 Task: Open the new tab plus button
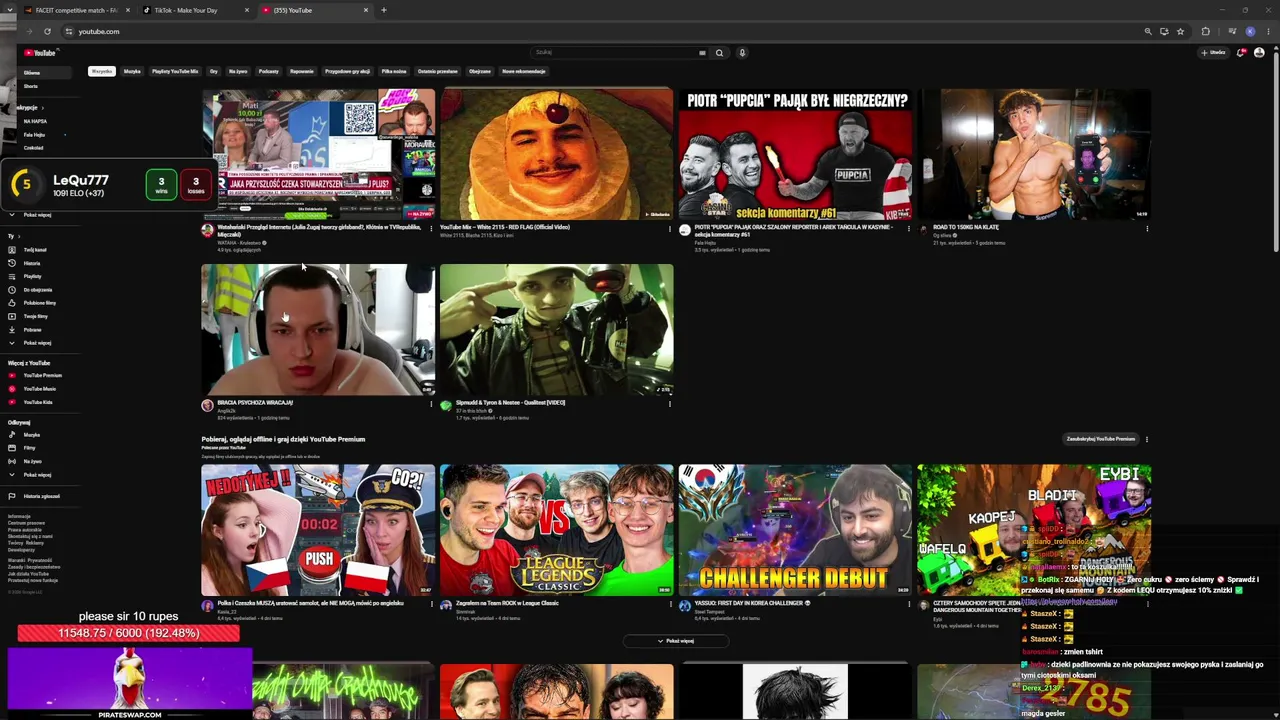click(383, 10)
